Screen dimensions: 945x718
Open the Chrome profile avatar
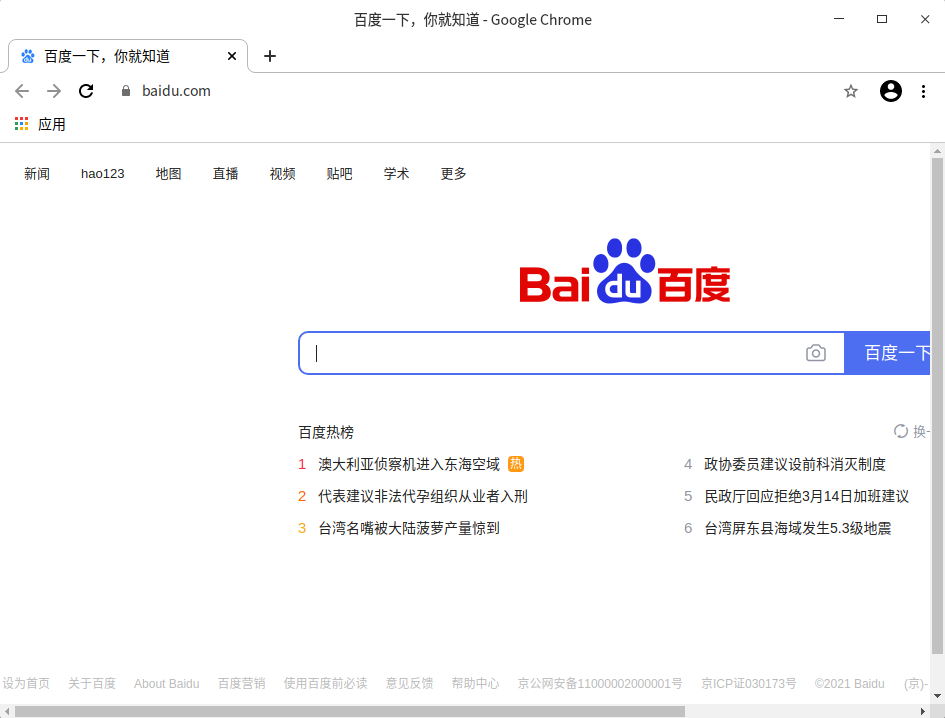(891, 91)
